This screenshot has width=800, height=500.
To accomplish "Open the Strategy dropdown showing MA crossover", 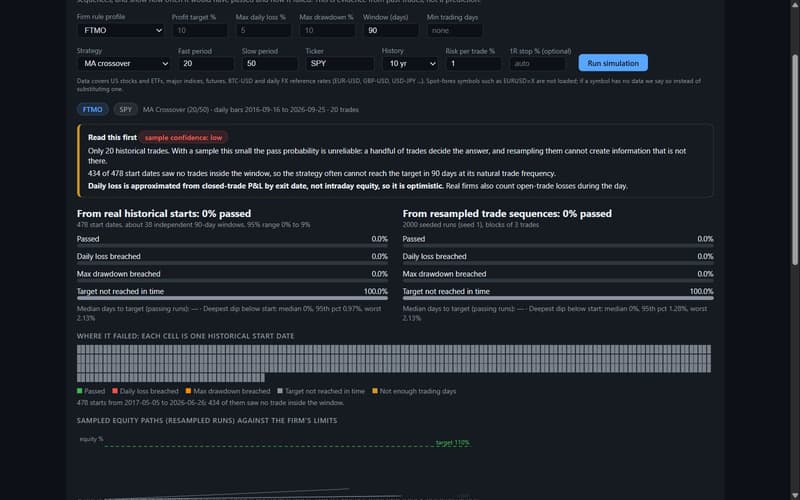I will tap(124, 64).
